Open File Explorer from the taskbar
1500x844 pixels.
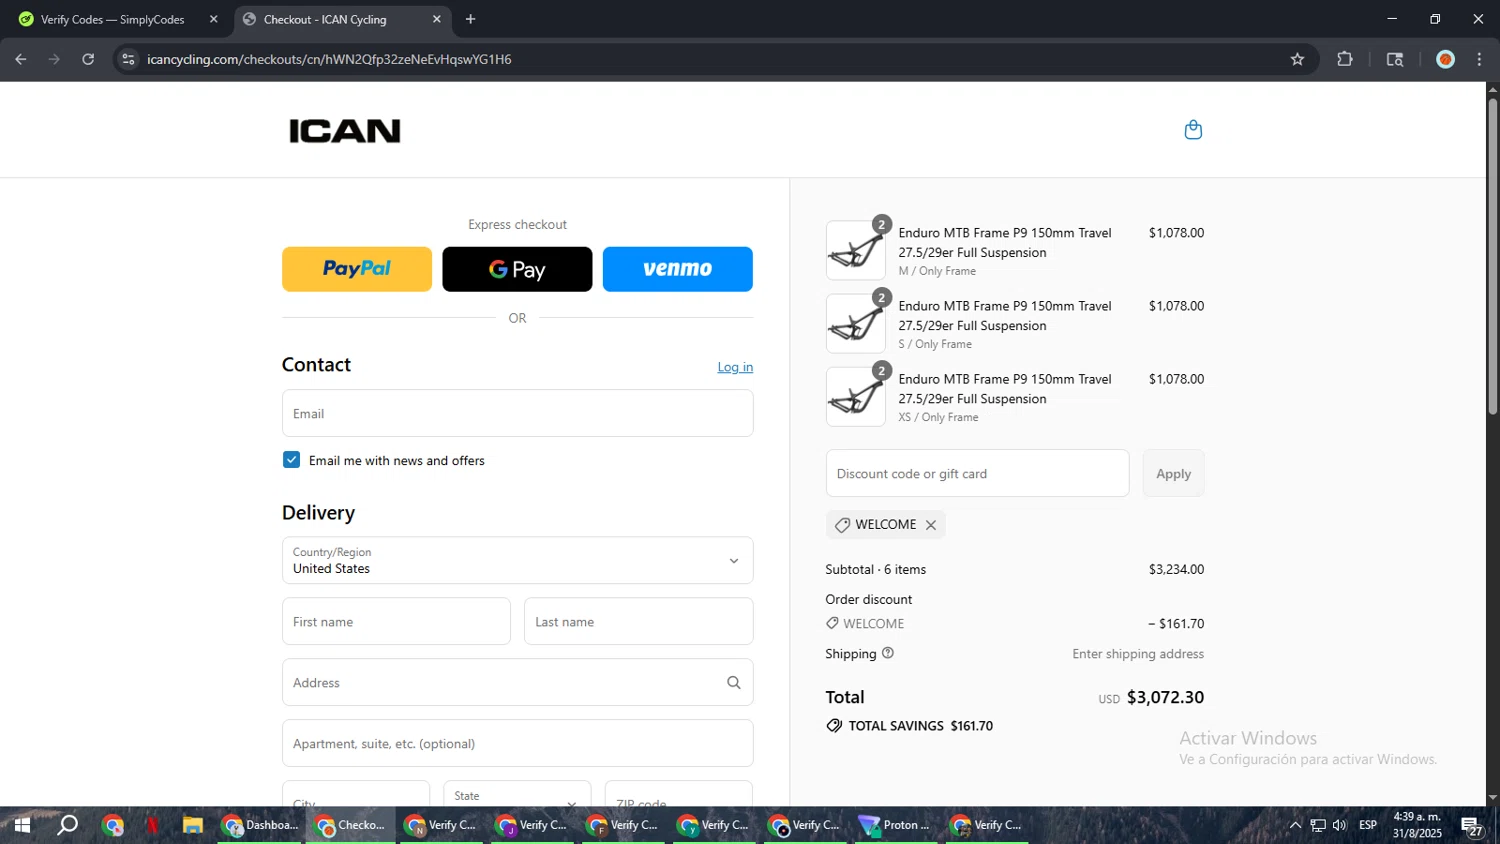[x=193, y=825]
